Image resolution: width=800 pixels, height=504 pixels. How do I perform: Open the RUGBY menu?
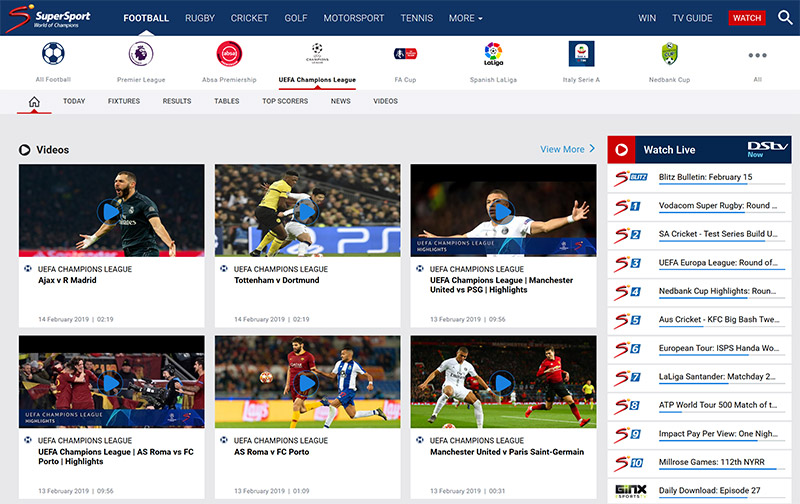(x=199, y=18)
